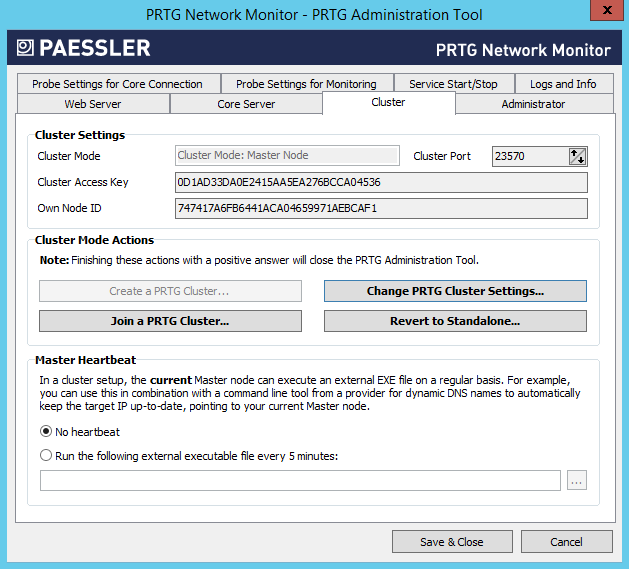The height and width of the screenshot is (569, 629).
Task: Click the Paessler logo in header
Action: tap(84, 48)
